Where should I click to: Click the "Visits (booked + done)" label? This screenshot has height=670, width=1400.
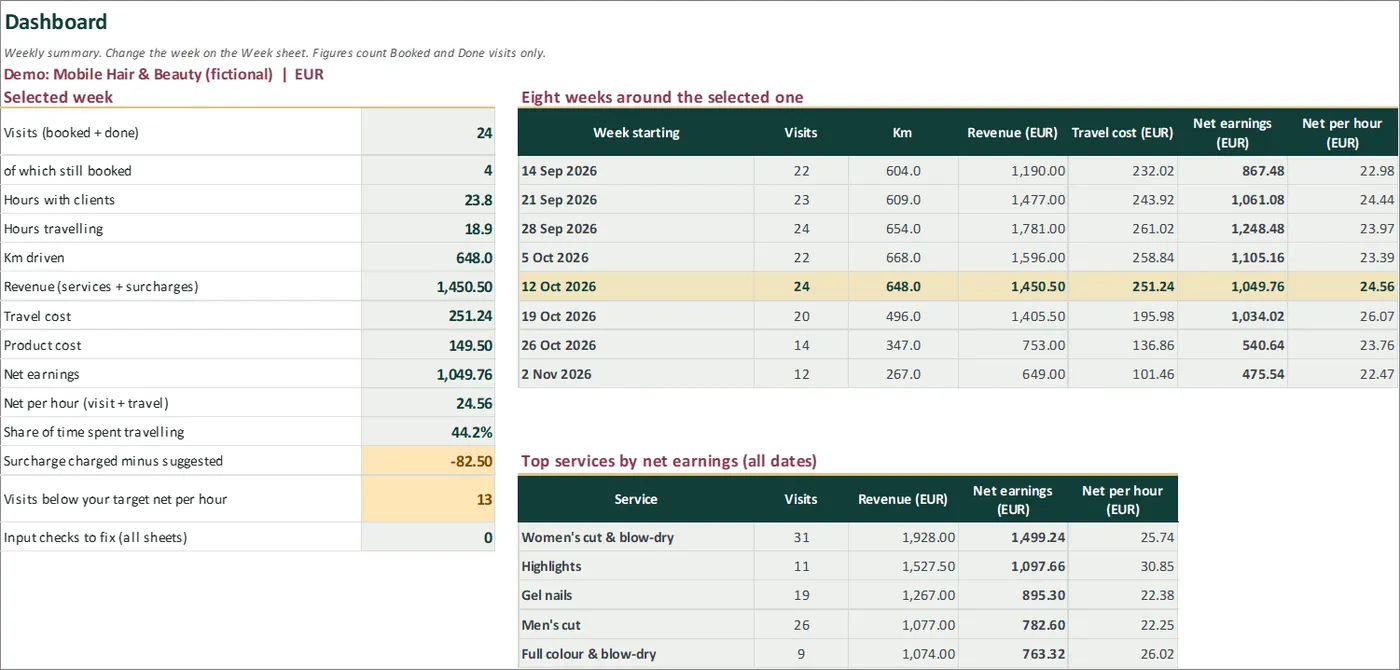(71, 133)
